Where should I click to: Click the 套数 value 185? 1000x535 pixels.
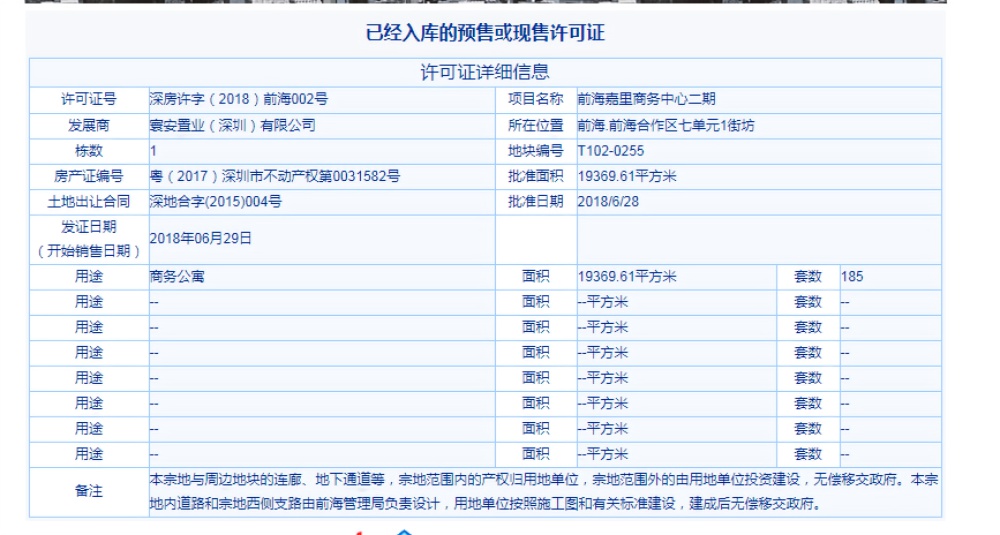pyautogui.click(x=852, y=277)
